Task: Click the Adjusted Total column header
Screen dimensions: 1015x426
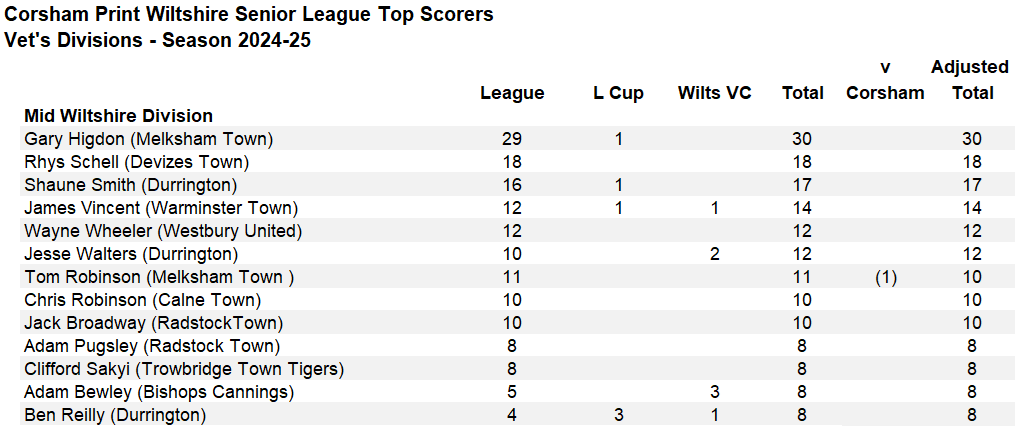Action: (969, 80)
